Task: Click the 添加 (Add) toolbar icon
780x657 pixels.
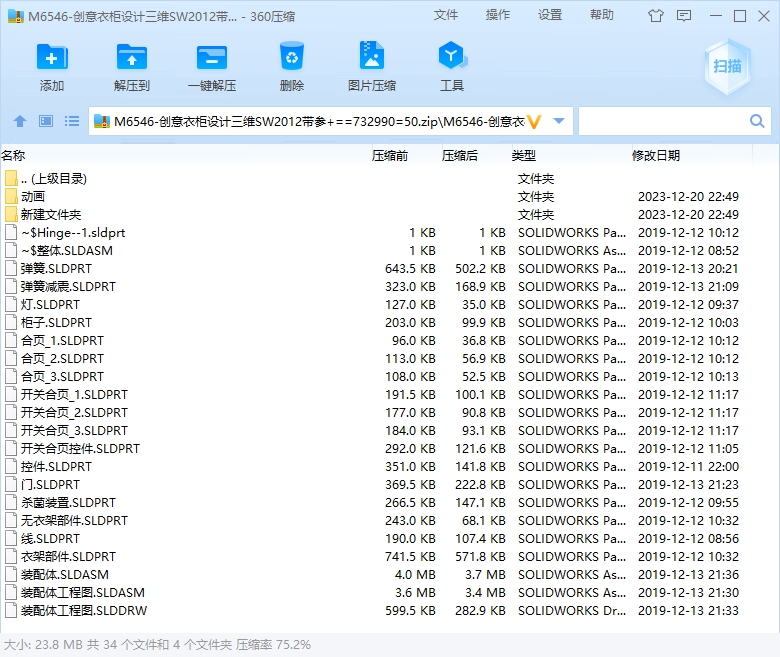Action: pos(52,57)
